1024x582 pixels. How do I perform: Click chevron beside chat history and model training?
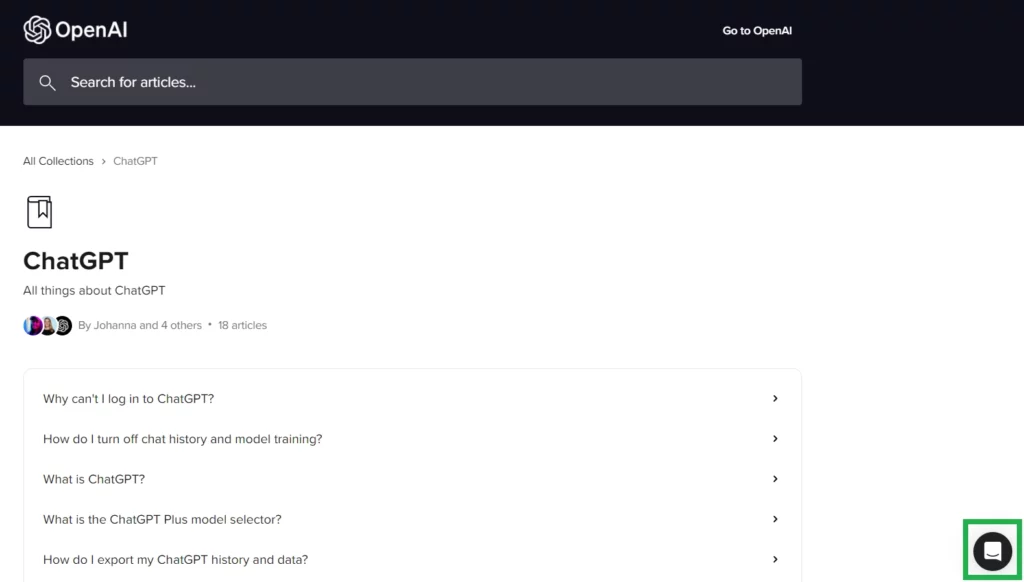(775, 439)
